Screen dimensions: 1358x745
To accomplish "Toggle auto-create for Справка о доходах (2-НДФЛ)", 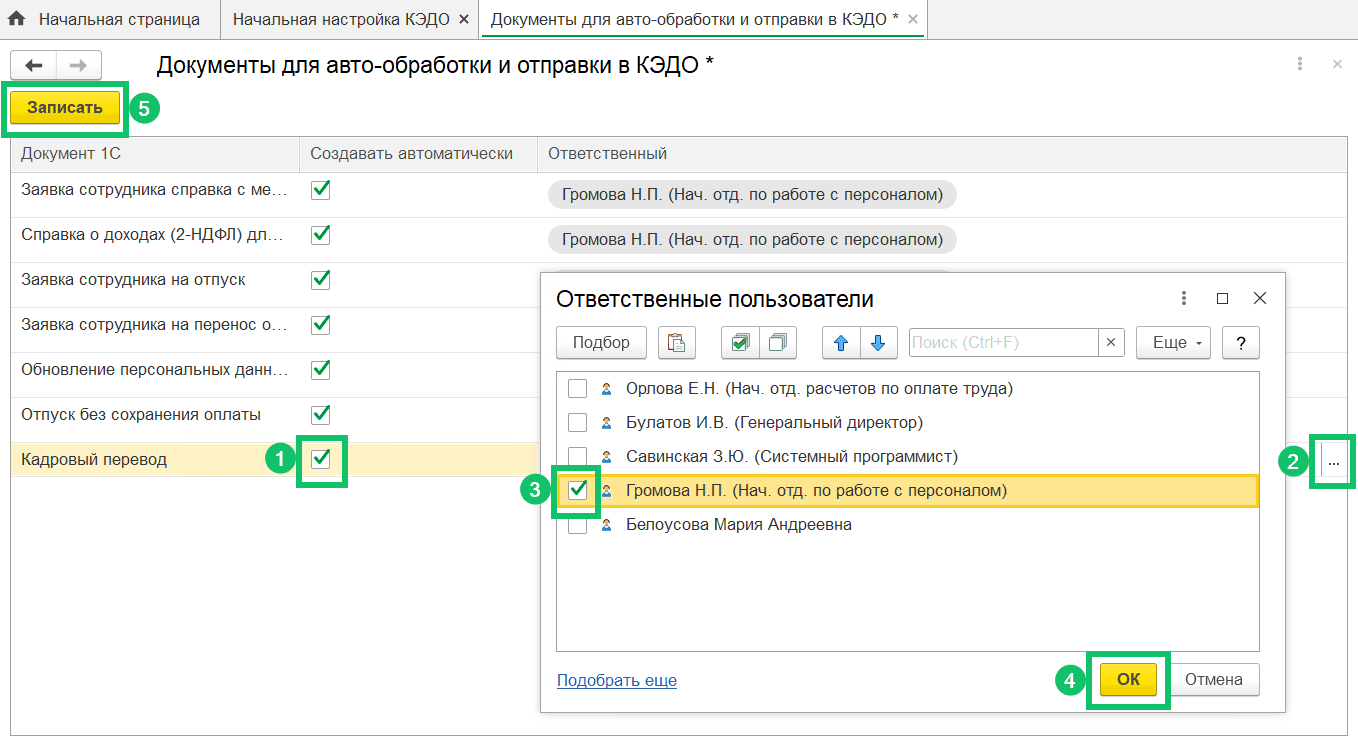I will click(321, 235).
